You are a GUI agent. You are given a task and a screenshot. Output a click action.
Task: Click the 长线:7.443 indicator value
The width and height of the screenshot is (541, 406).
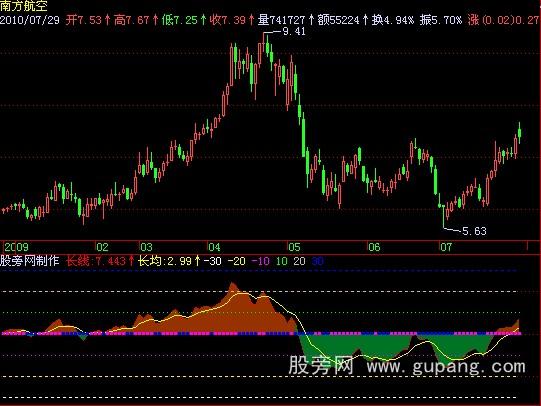point(96,261)
